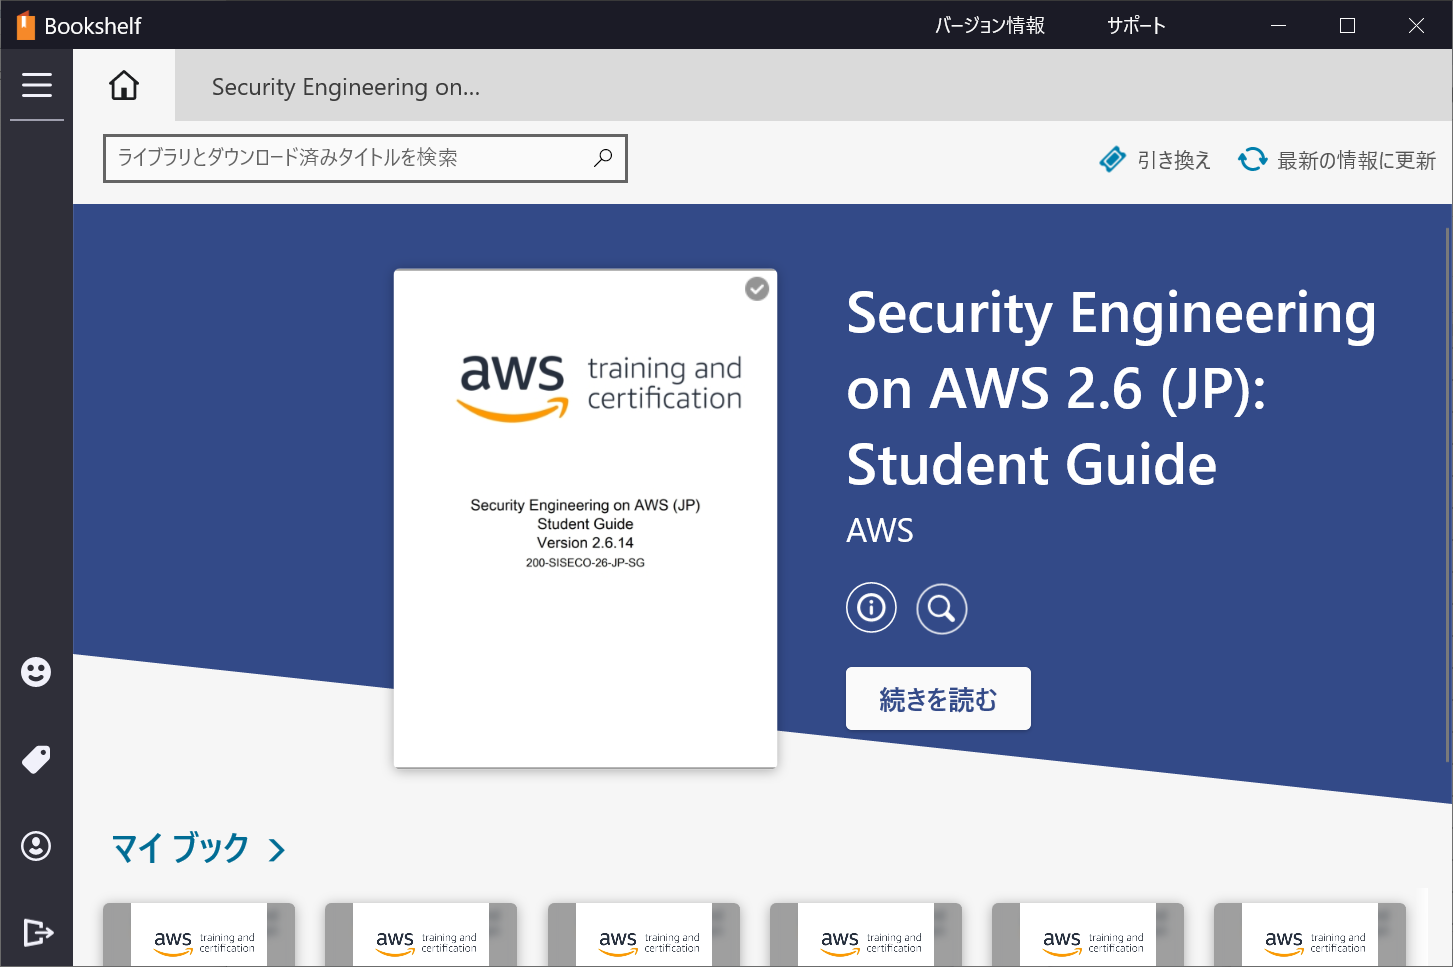The width and height of the screenshot is (1453, 967).
Task: Open the hamburger navigation menu
Action: pos(37,85)
